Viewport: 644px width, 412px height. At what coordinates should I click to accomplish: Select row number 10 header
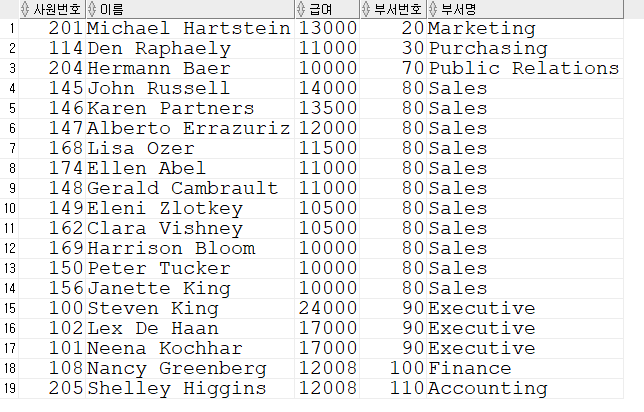point(9,208)
